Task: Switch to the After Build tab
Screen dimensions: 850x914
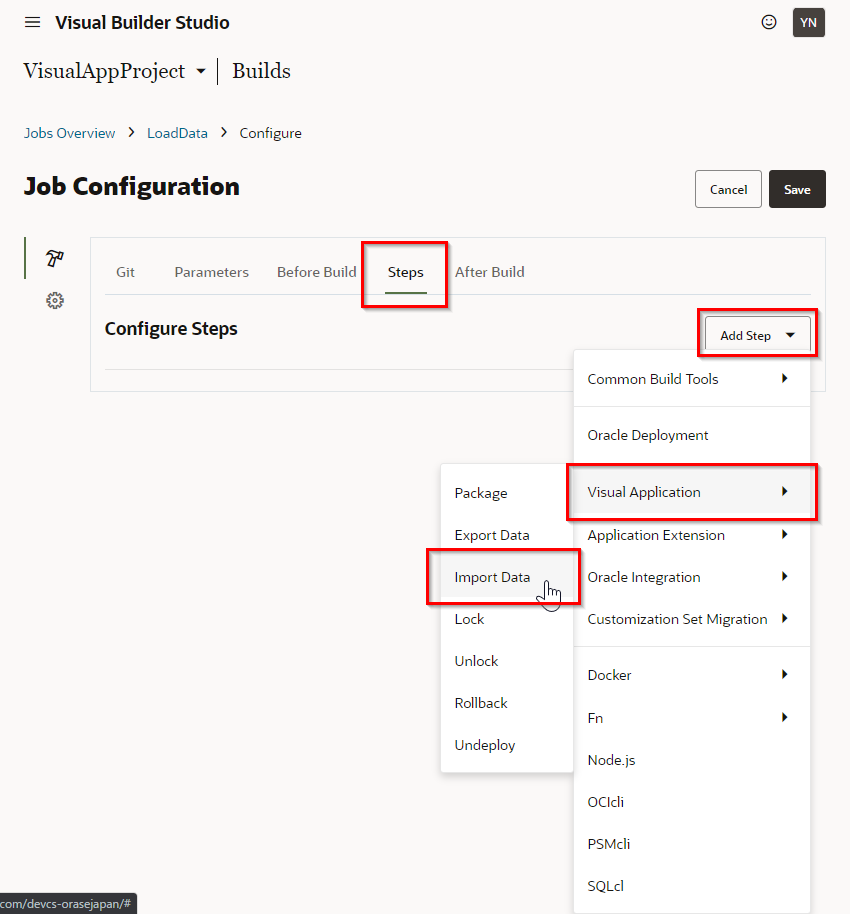Action: [489, 272]
